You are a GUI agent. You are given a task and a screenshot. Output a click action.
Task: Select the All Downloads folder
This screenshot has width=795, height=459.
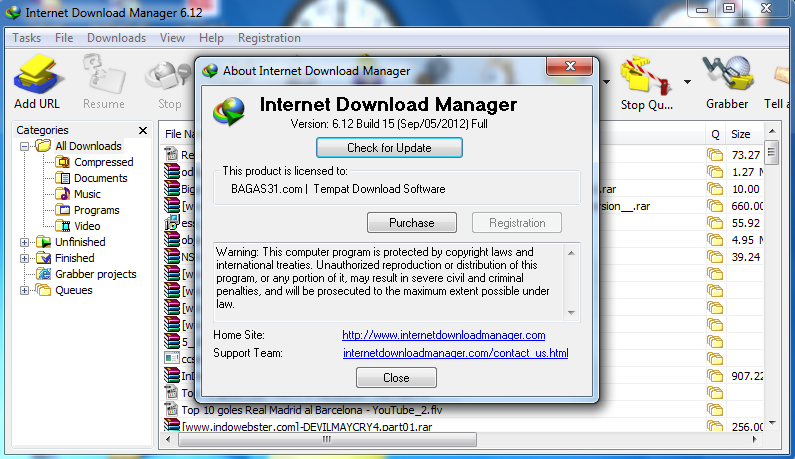click(x=79, y=146)
